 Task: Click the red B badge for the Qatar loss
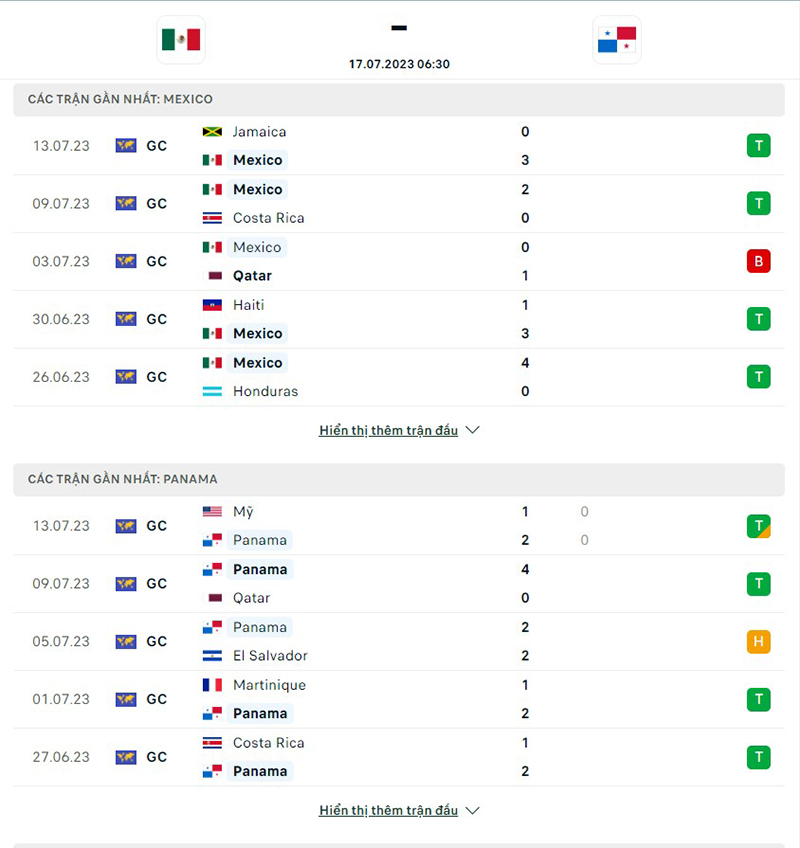click(x=759, y=261)
